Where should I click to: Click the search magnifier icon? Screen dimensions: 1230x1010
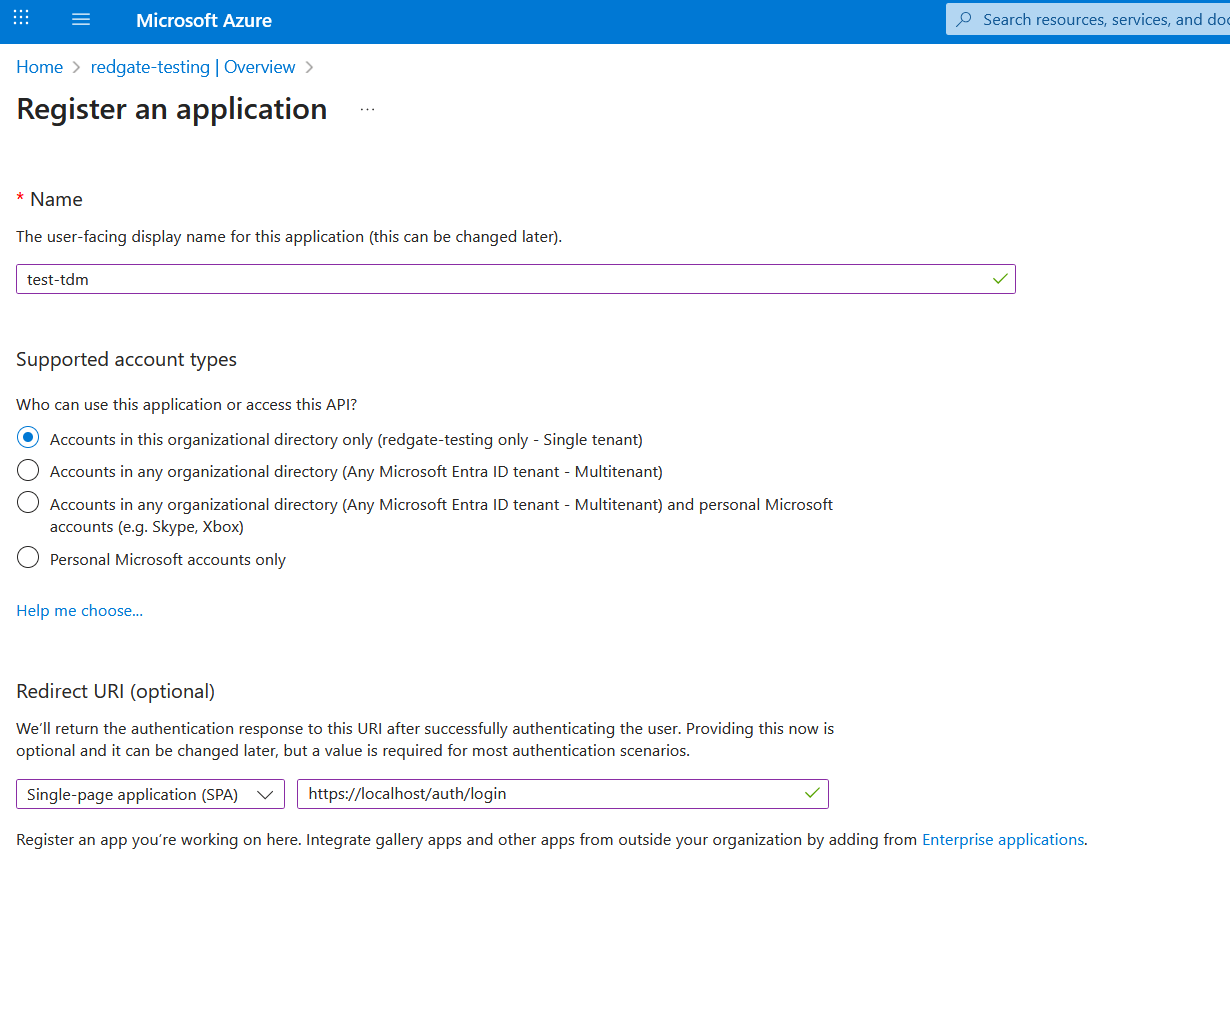964,20
